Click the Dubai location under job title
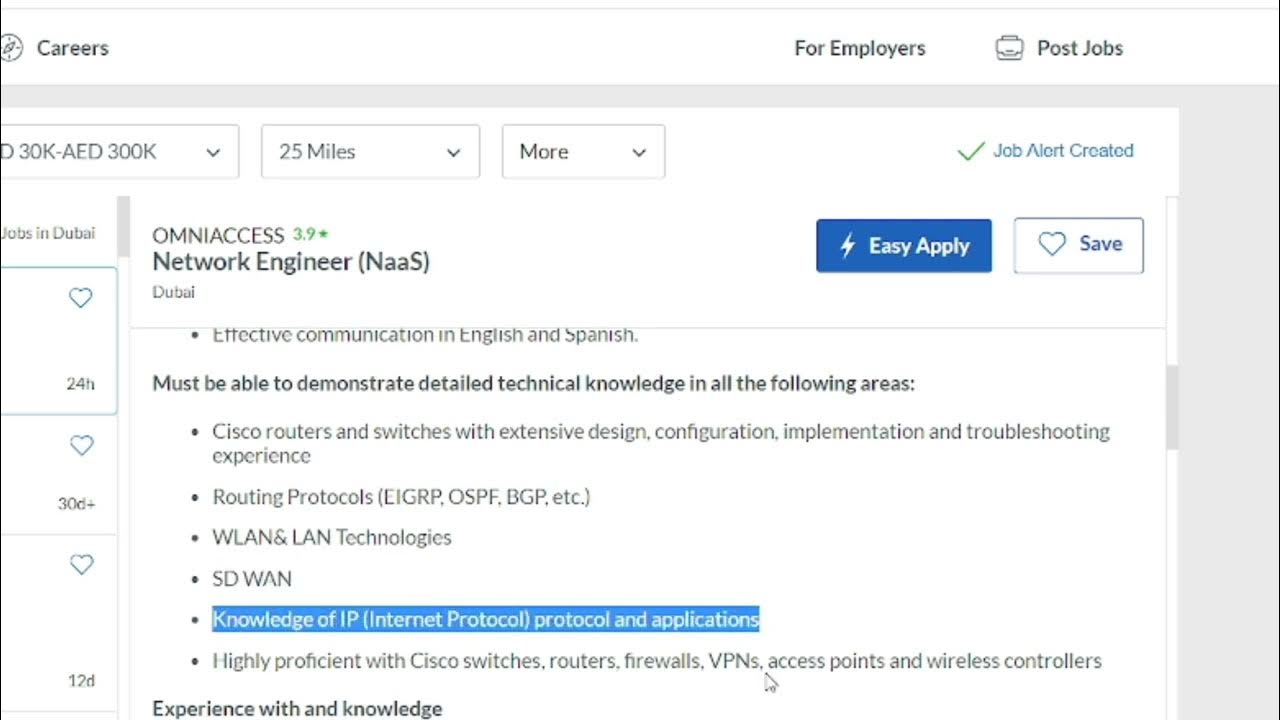This screenshot has height=720, width=1280. coord(173,292)
